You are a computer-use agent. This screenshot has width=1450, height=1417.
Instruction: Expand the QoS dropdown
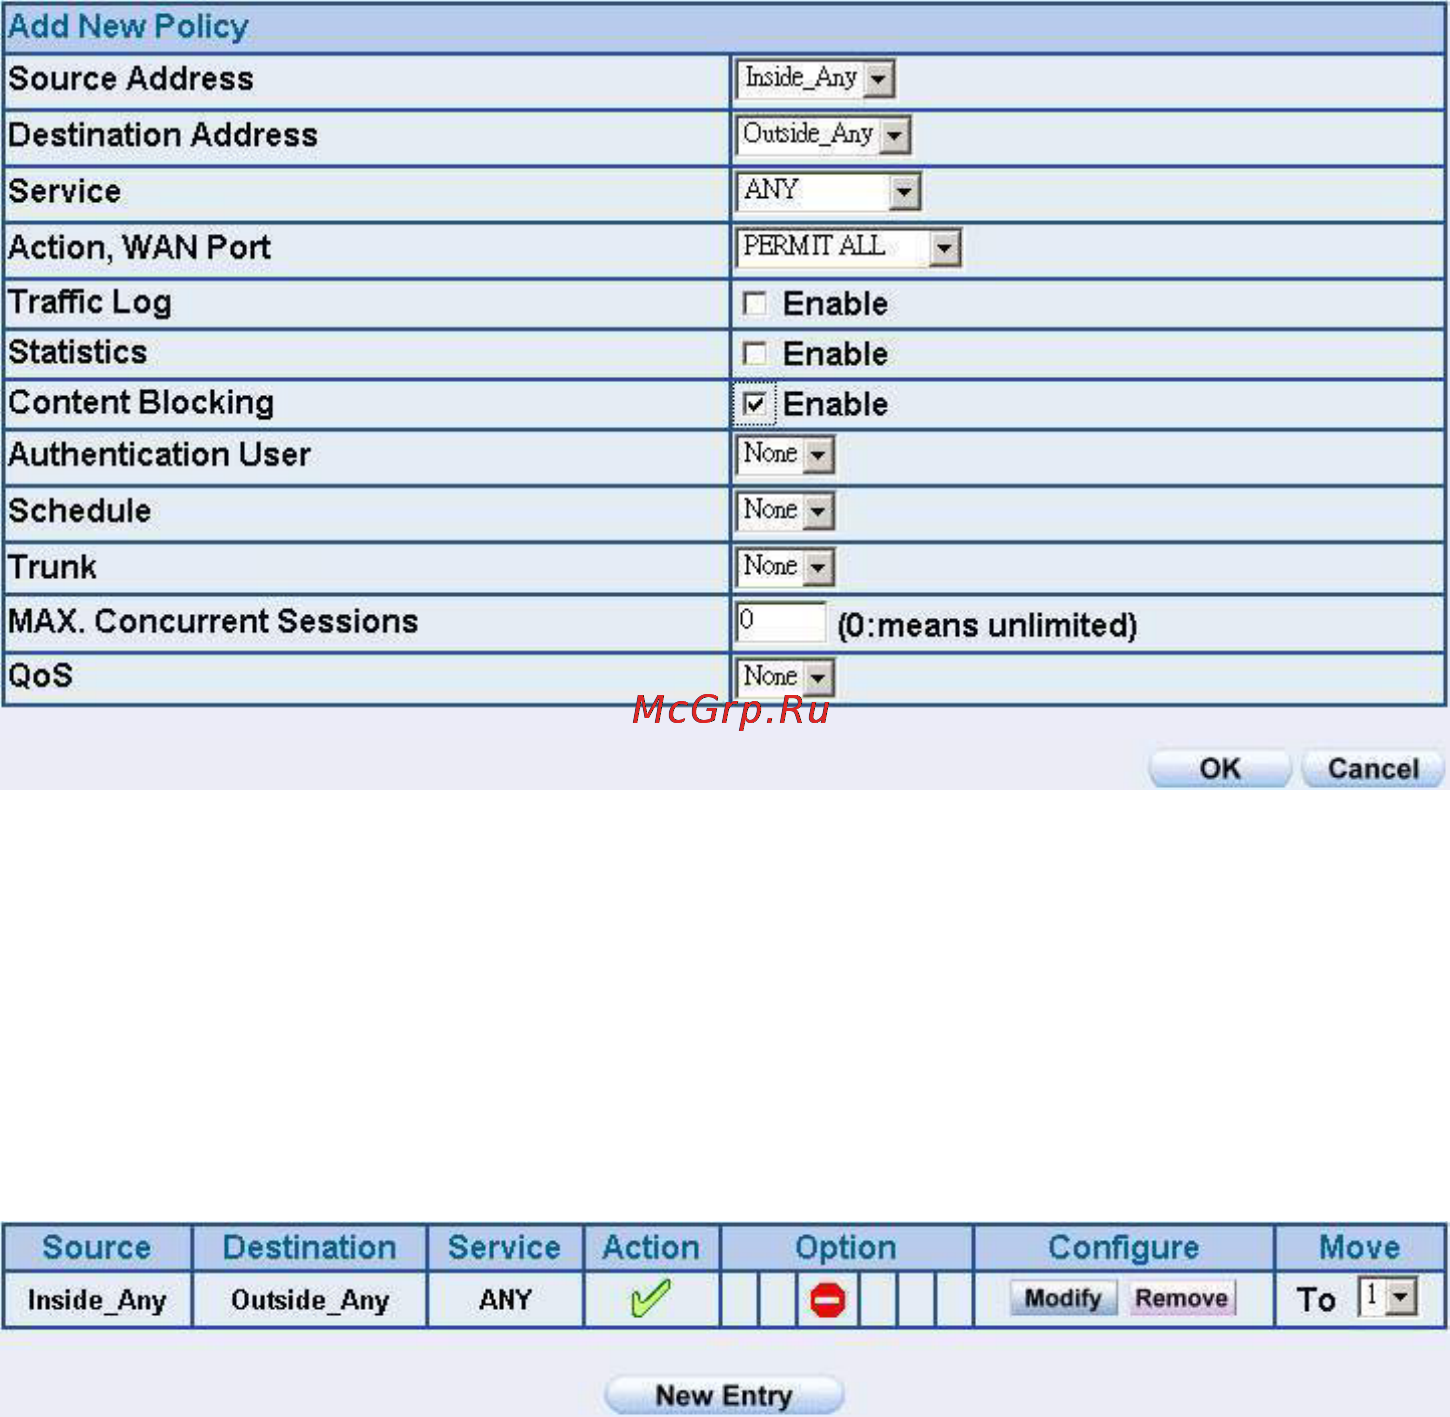785,677
